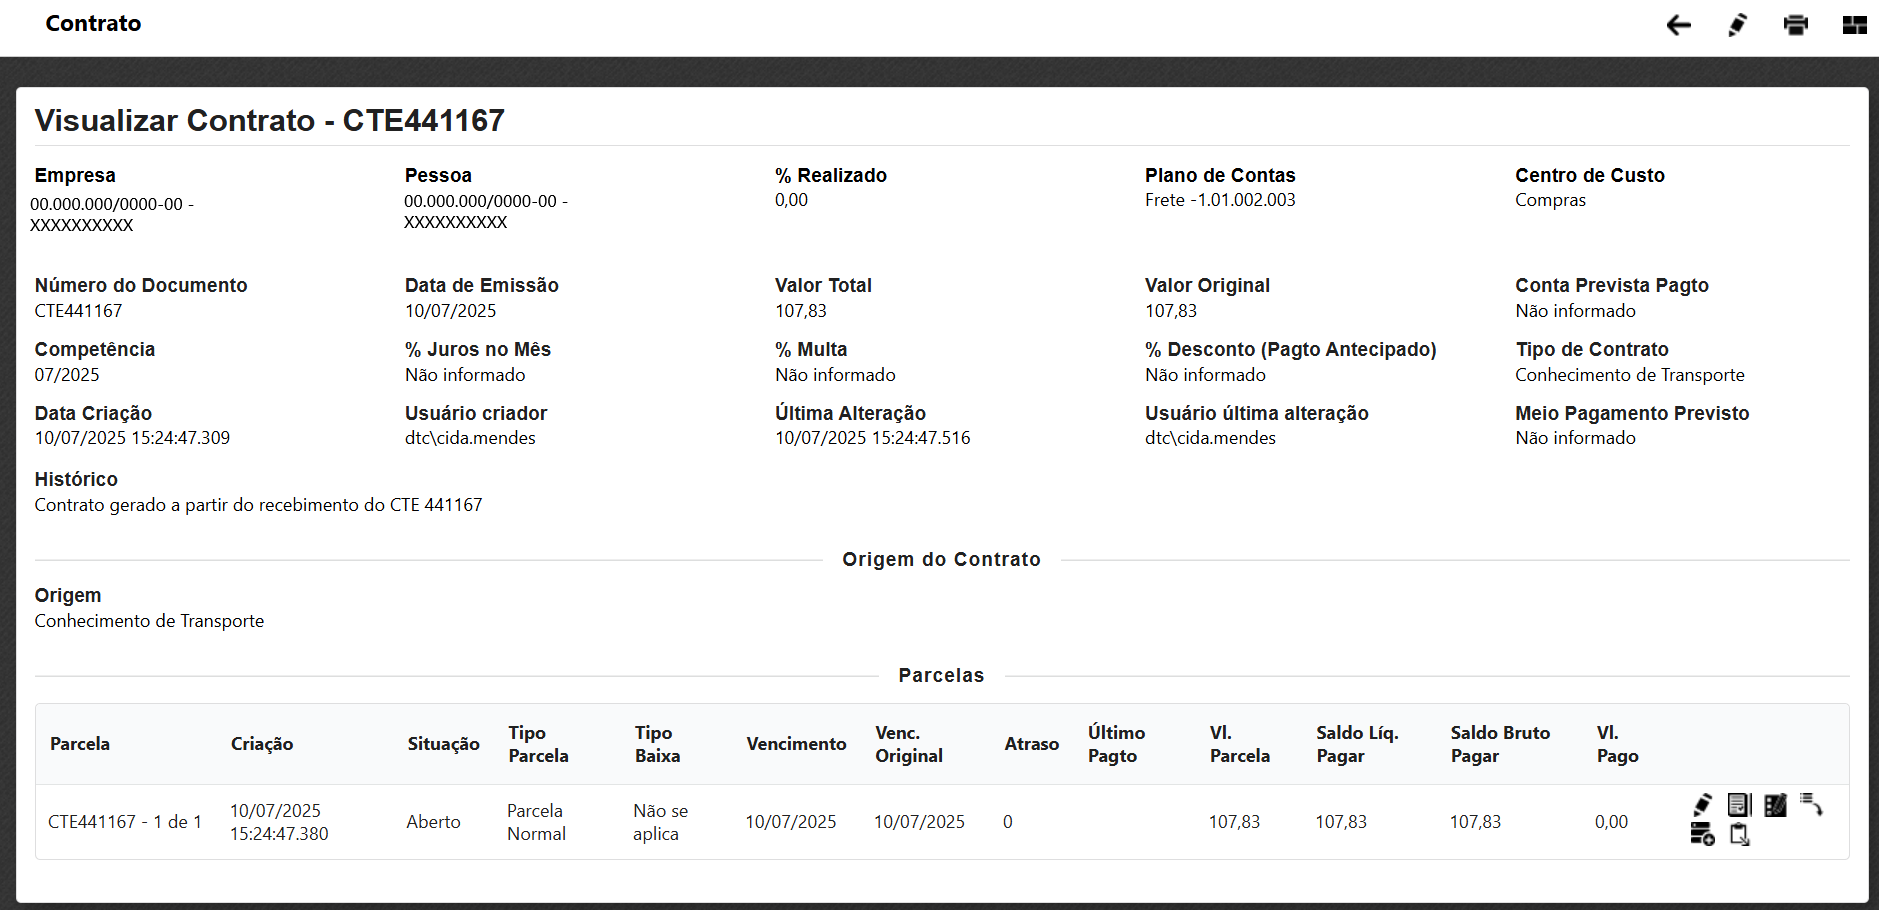1879x910 pixels.
Task: Click the Último Pagto column header
Action: point(1116,744)
